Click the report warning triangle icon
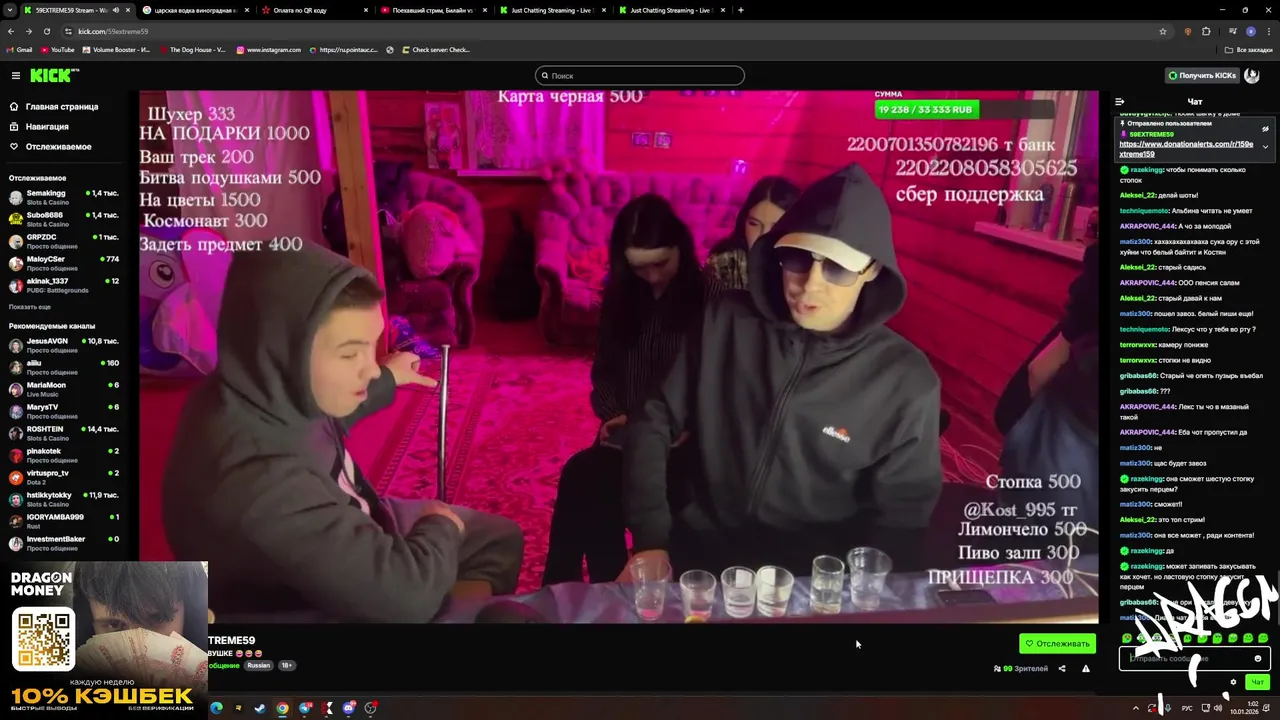Viewport: 1280px width, 720px height. (x=1086, y=669)
